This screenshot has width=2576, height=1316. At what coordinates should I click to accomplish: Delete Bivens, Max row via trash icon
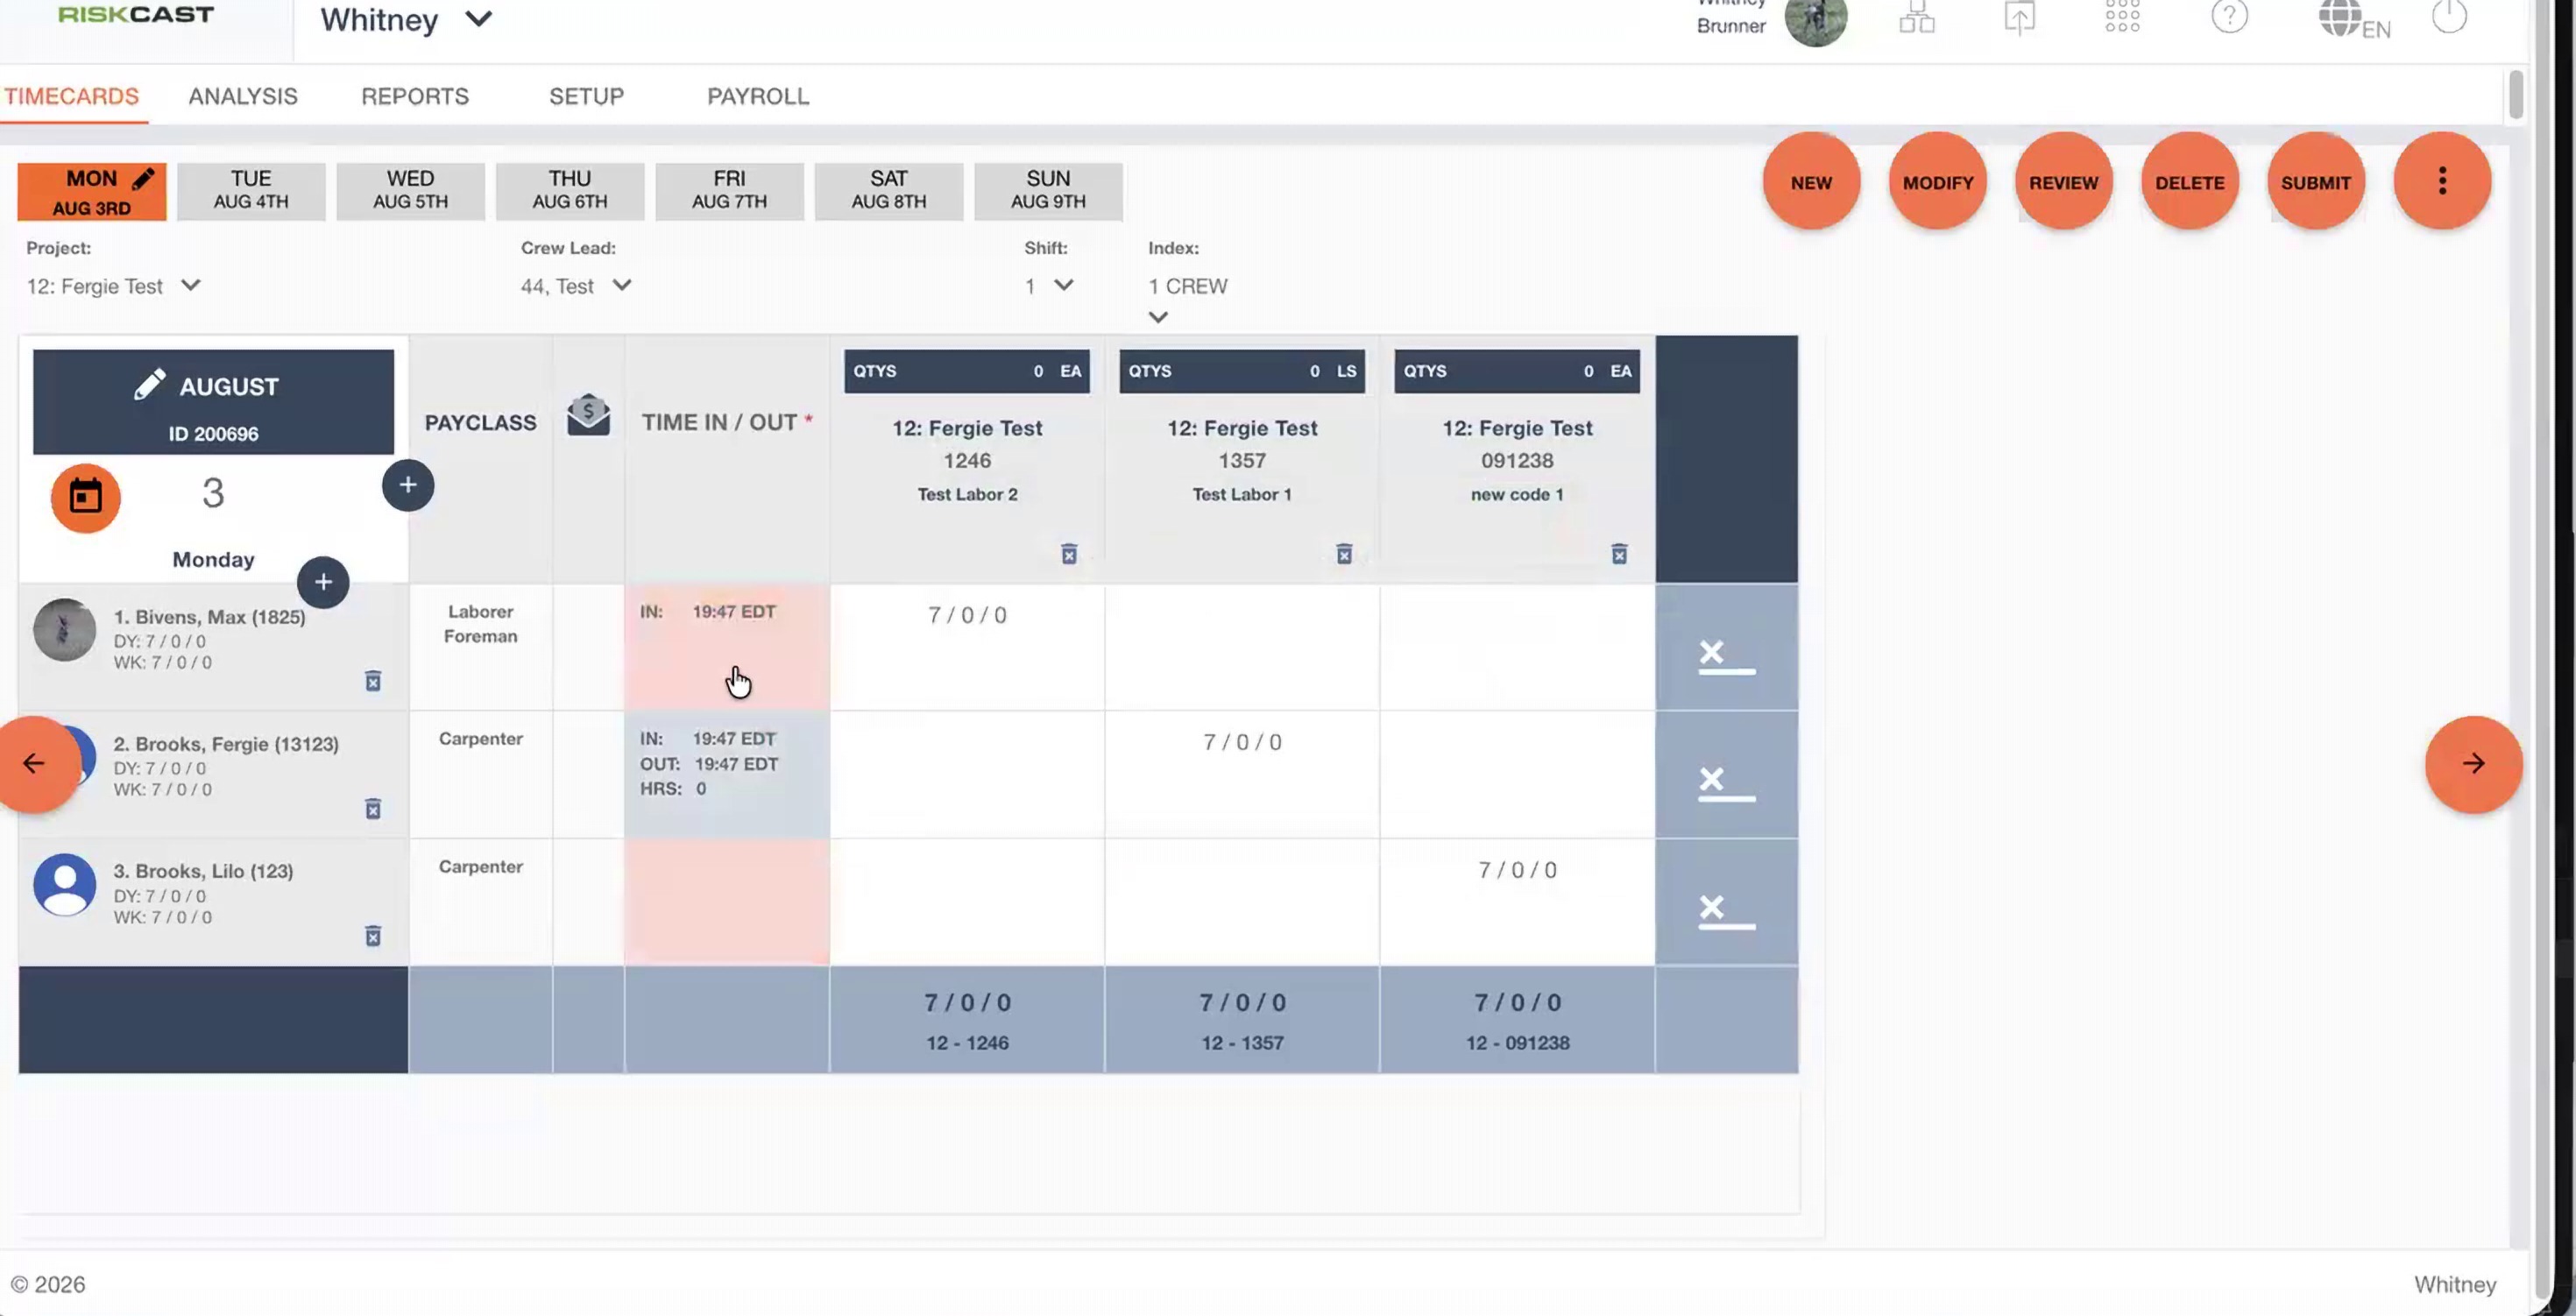click(x=373, y=681)
